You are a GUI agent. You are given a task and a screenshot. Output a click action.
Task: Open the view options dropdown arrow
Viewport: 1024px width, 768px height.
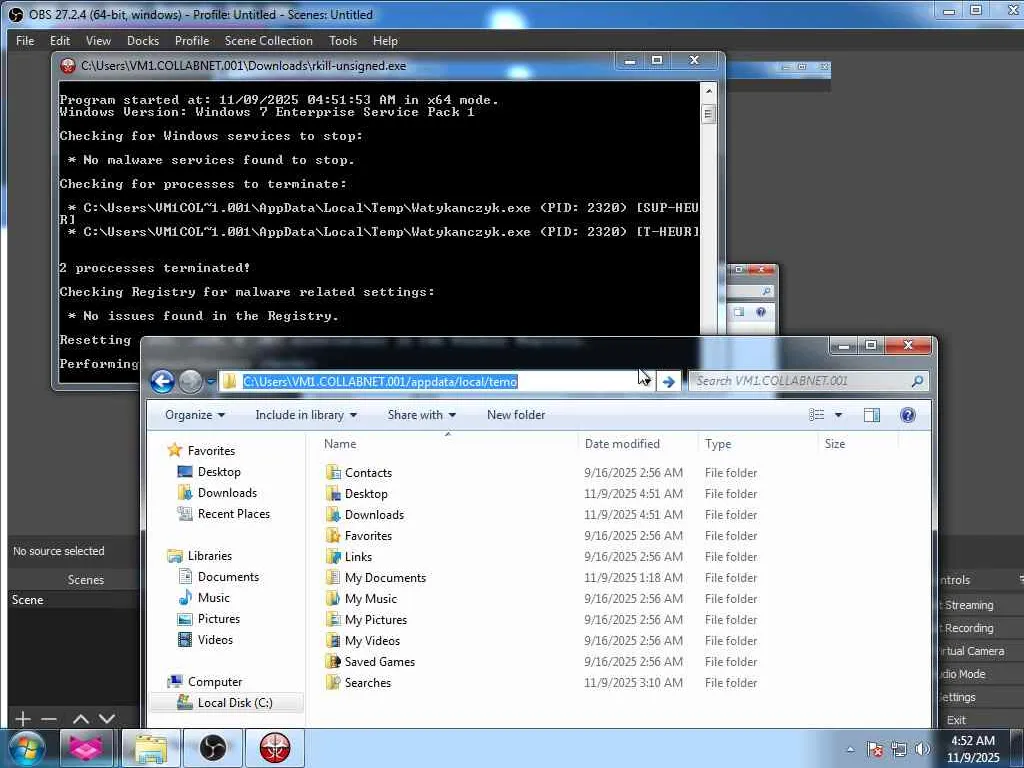pos(839,415)
